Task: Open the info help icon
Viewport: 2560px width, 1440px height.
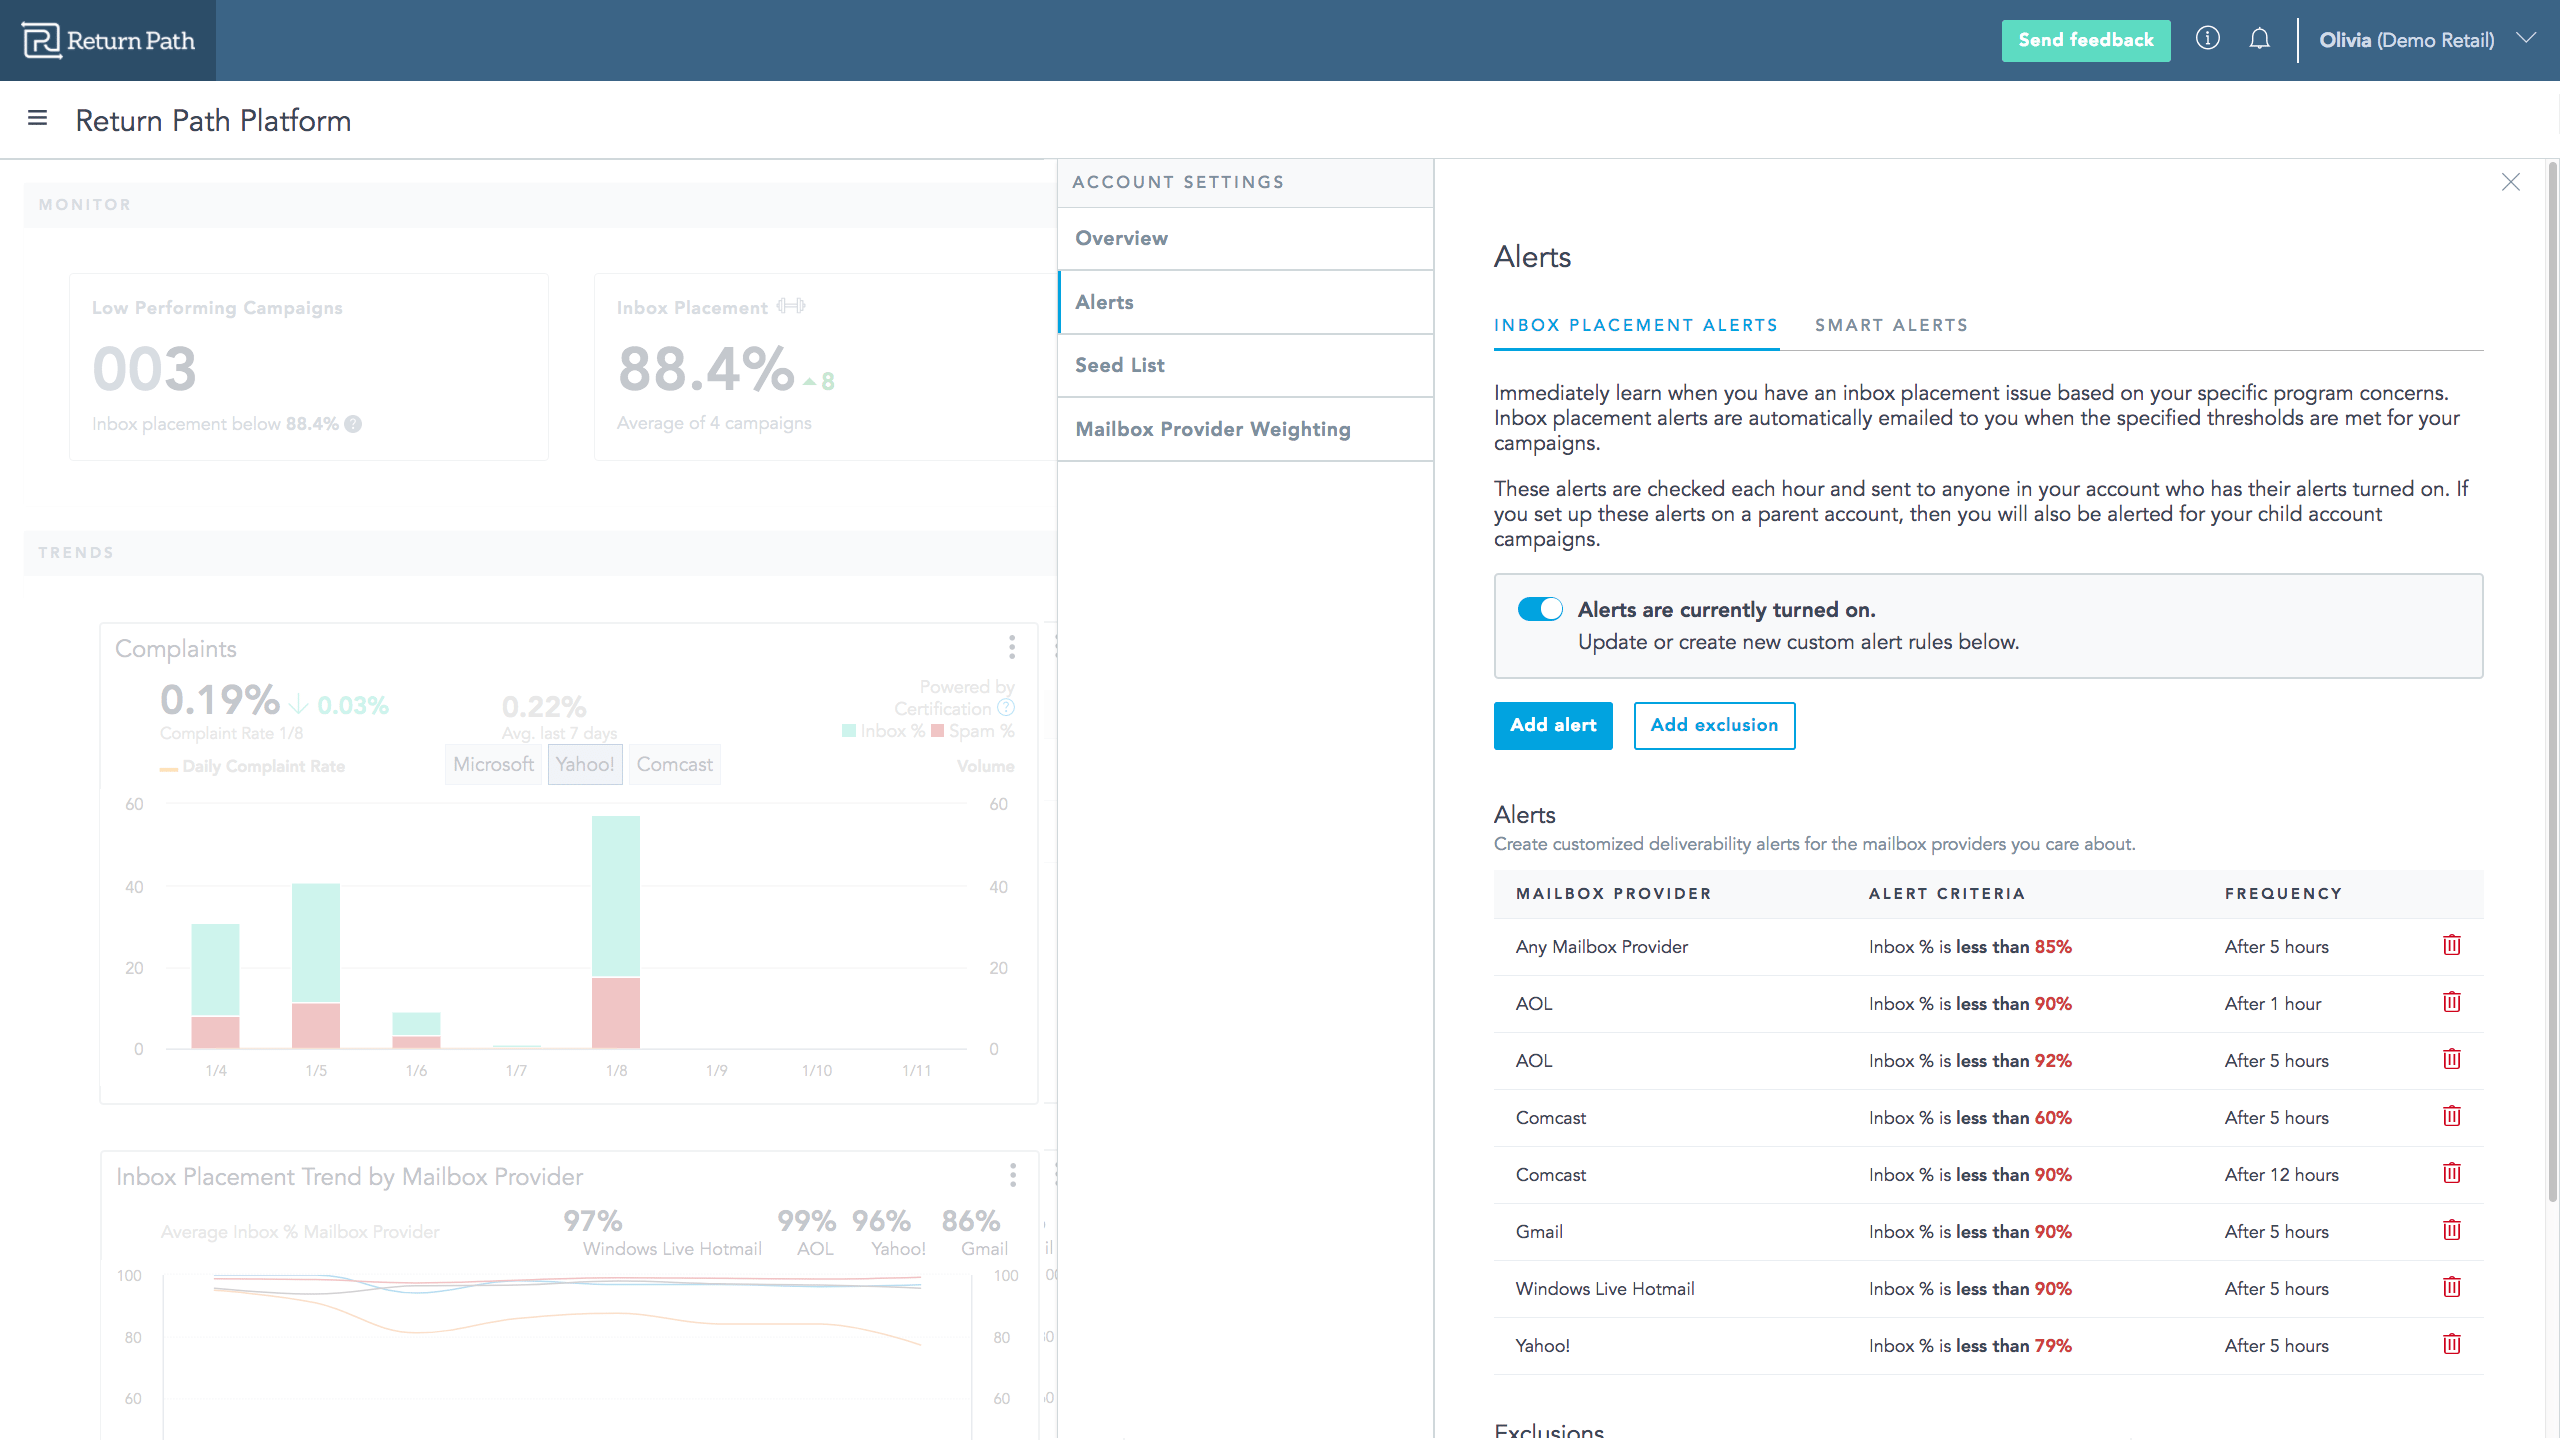Action: point(2207,39)
